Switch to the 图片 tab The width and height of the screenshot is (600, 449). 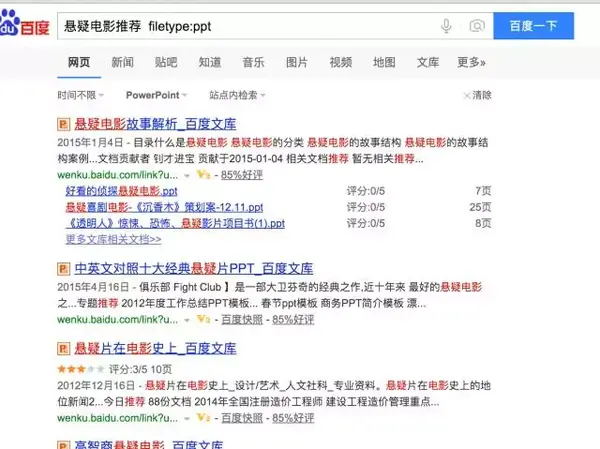pos(297,62)
